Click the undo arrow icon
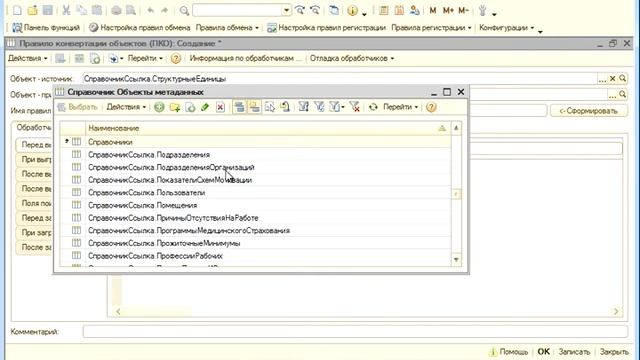Image resolution: width=640 pixels, height=360 pixels. pos(151,10)
